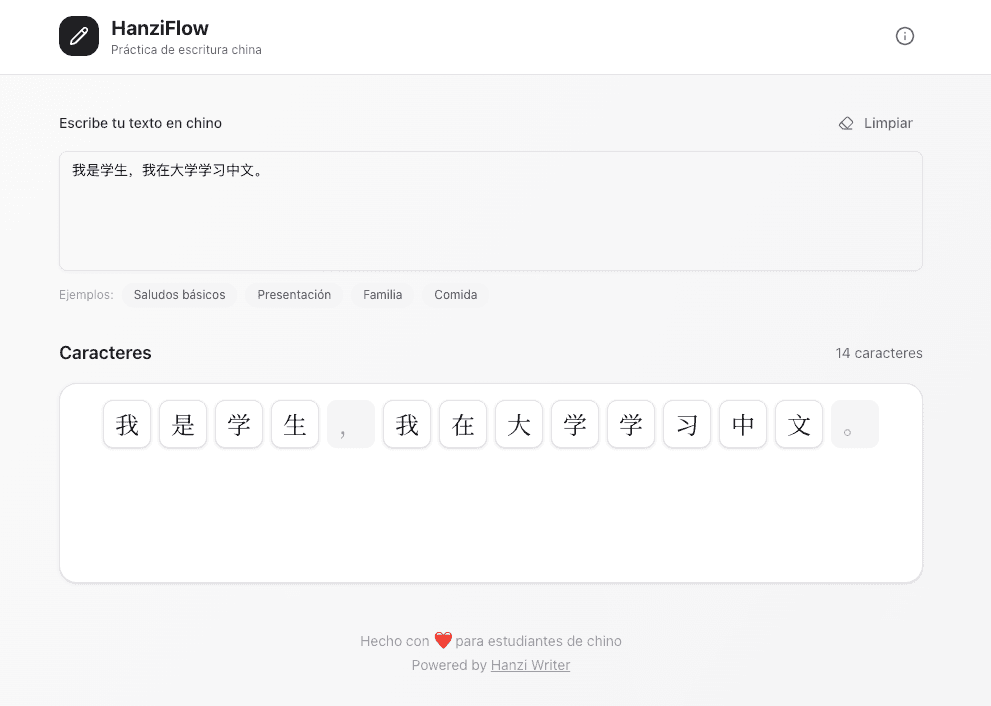Click the 在 character tile
991x706 pixels.
pos(463,424)
